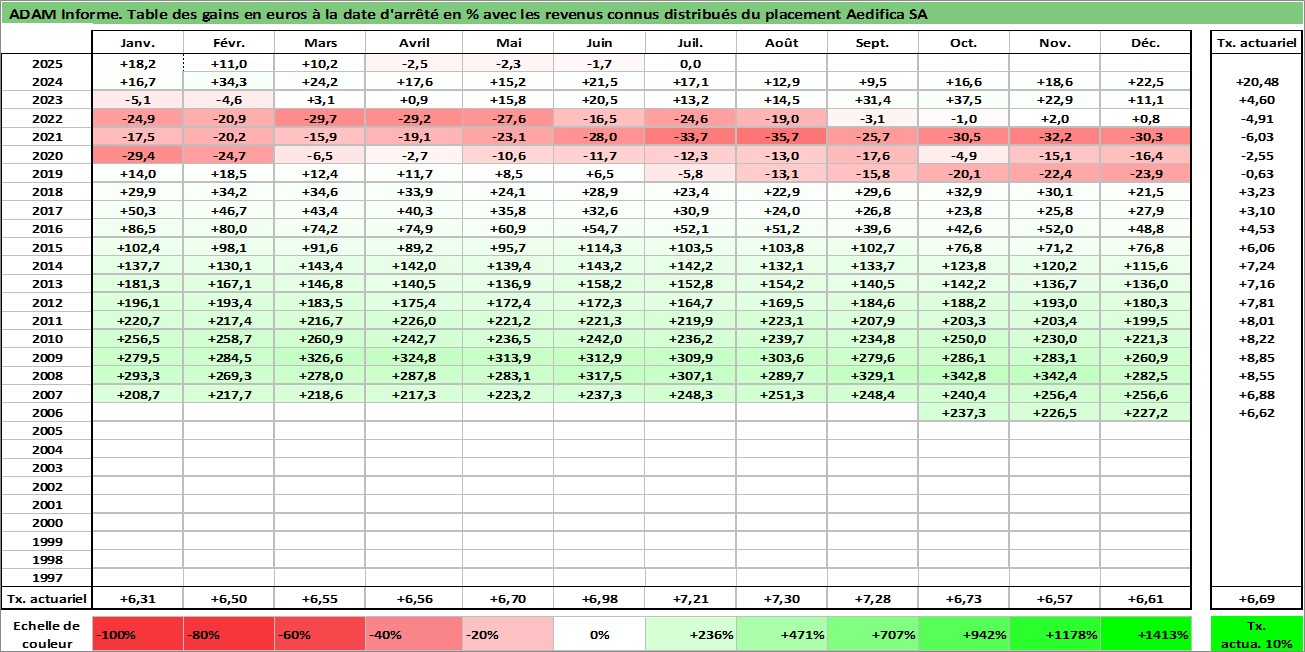Image resolution: width=1305 pixels, height=652 pixels.
Task: Click the +37,5 cell in 2023 row
Action: [x=964, y=101]
